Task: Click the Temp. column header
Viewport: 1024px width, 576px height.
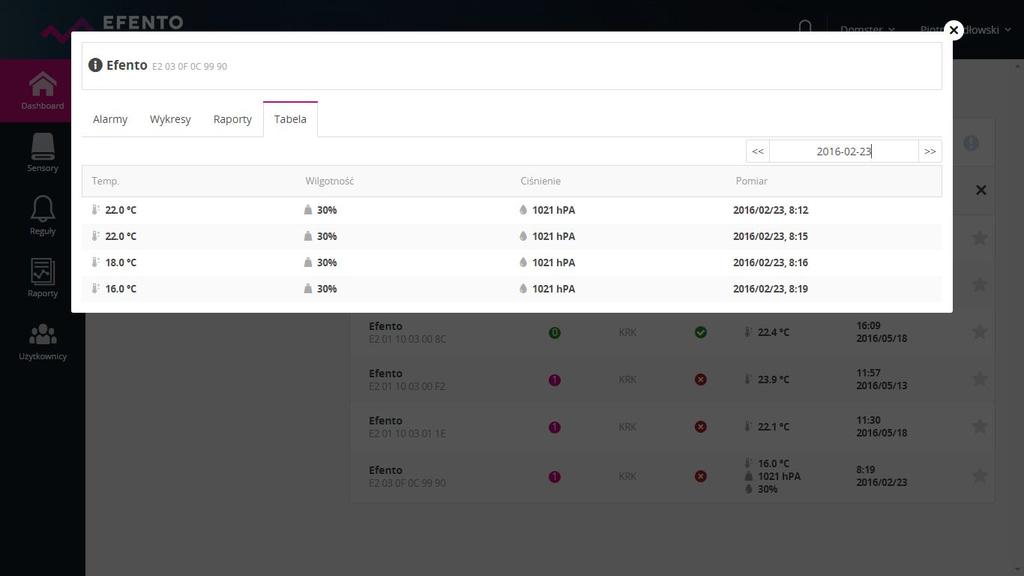Action: (105, 181)
